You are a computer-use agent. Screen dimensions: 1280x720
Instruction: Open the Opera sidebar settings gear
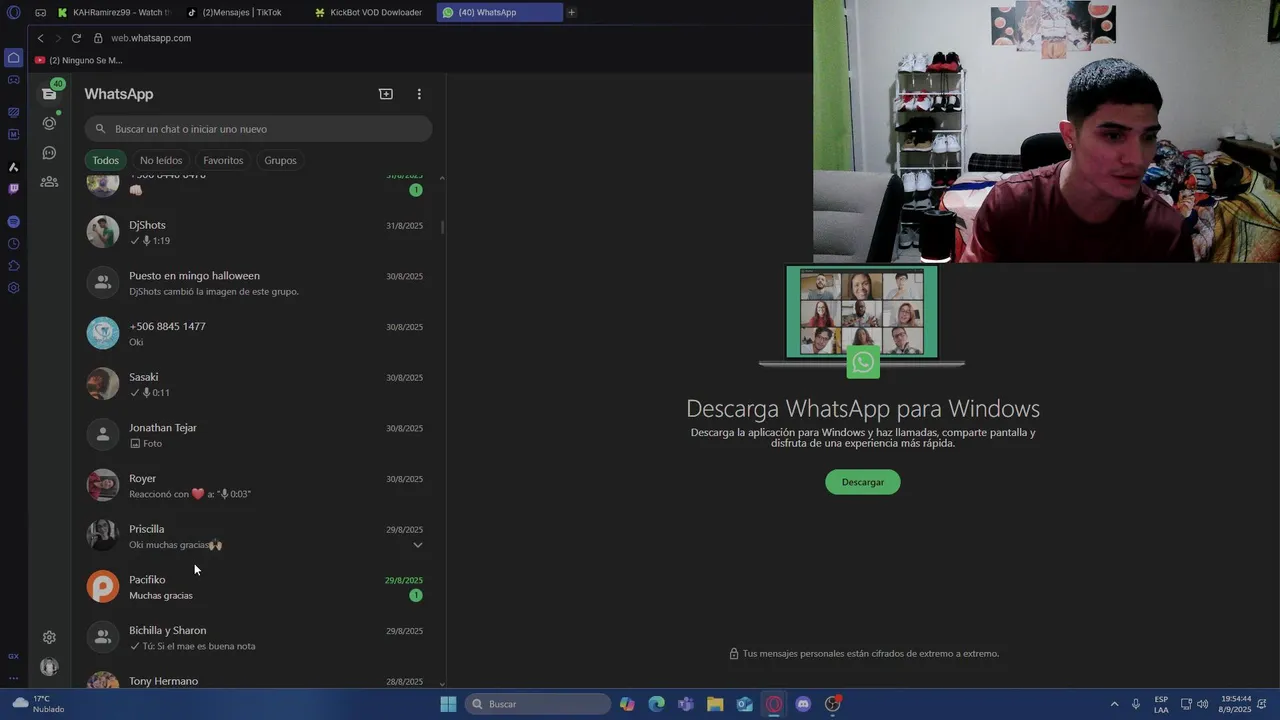coord(13,288)
